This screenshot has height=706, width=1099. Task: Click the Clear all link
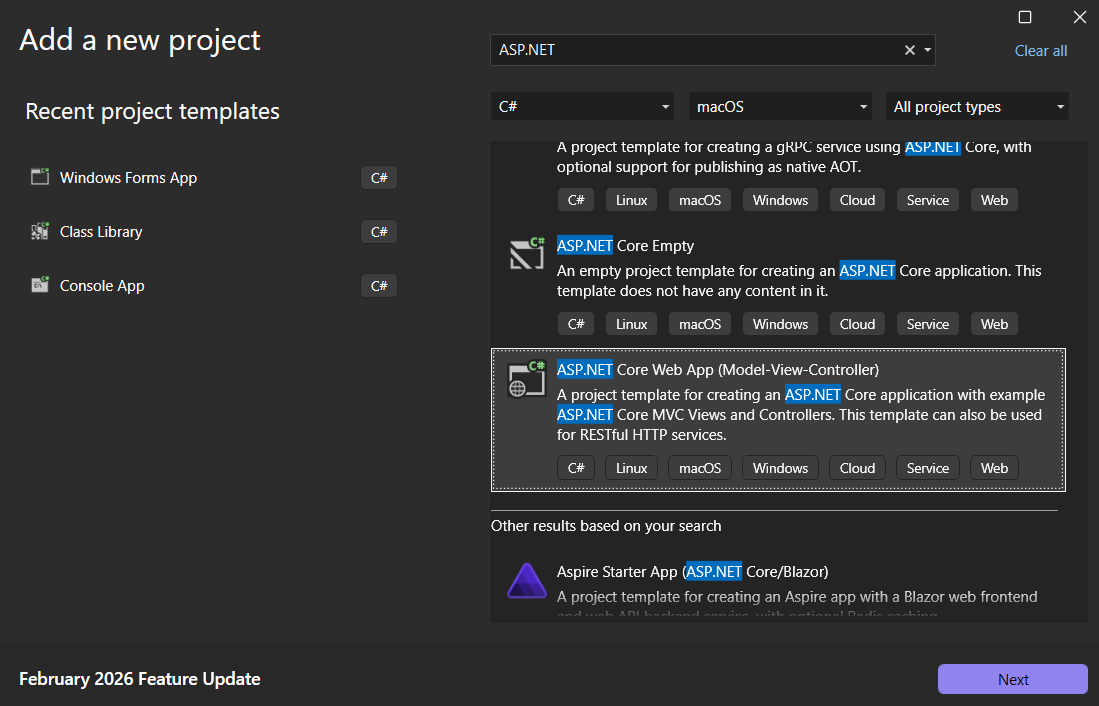[1040, 50]
